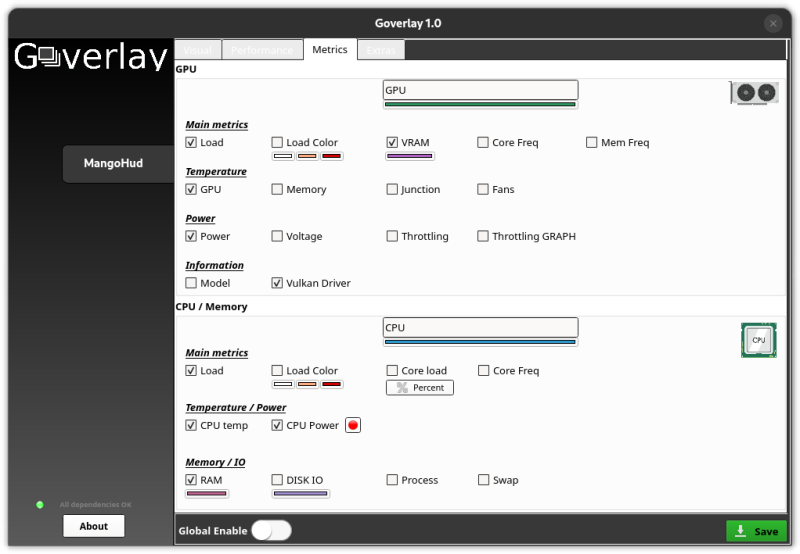The height and width of the screenshot is (554, 800).
Task: Pick the CPU text blue color bar
Action: pos(480,342)
